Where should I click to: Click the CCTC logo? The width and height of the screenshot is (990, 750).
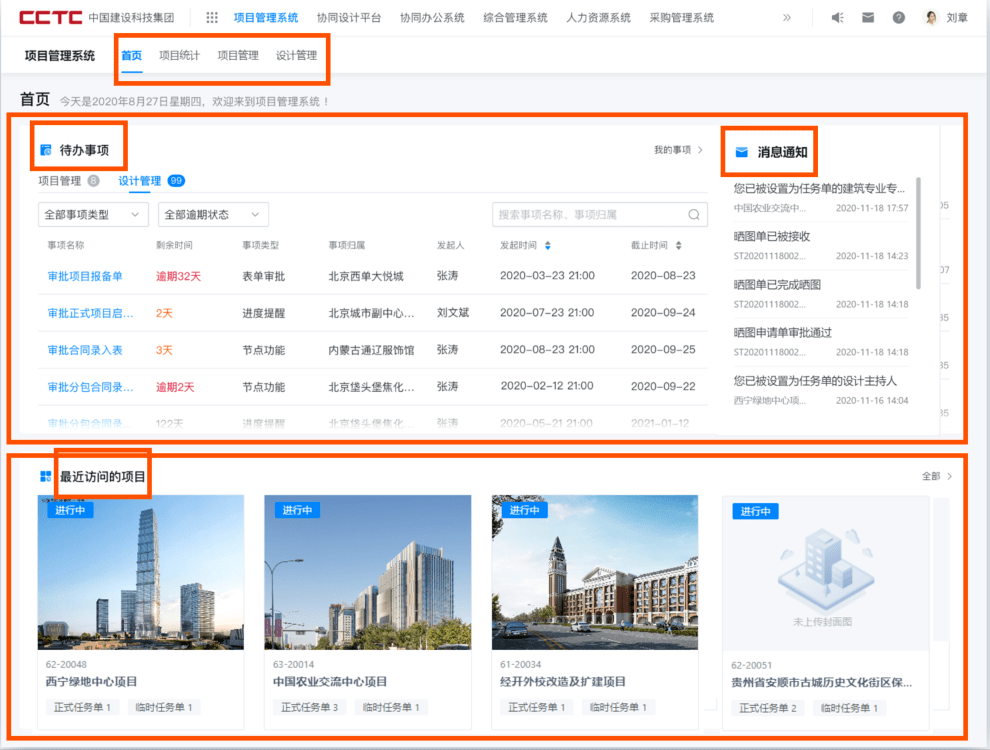(x=51, y=18)
